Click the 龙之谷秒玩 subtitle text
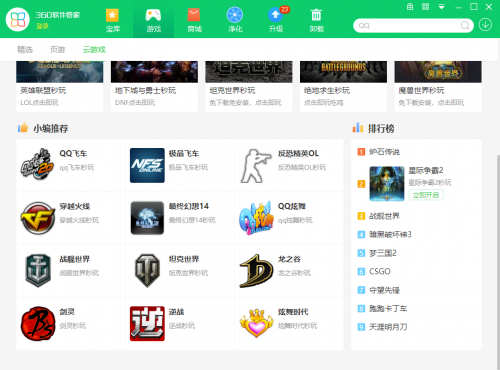 [x=295, y=273]
